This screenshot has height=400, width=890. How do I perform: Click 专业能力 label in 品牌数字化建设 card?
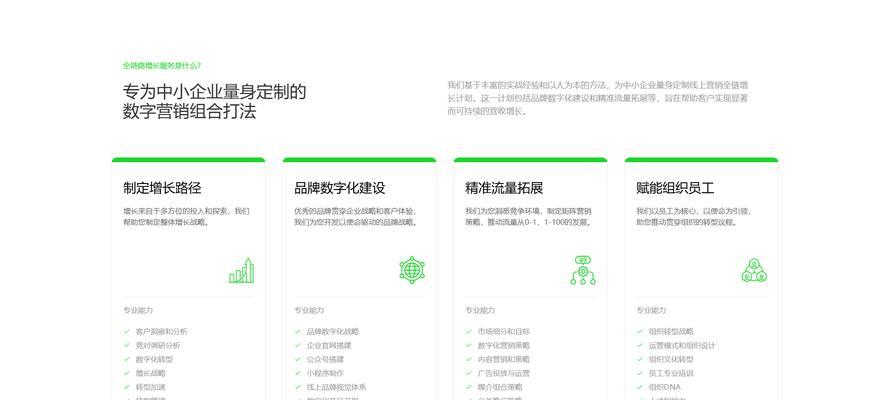309,310
